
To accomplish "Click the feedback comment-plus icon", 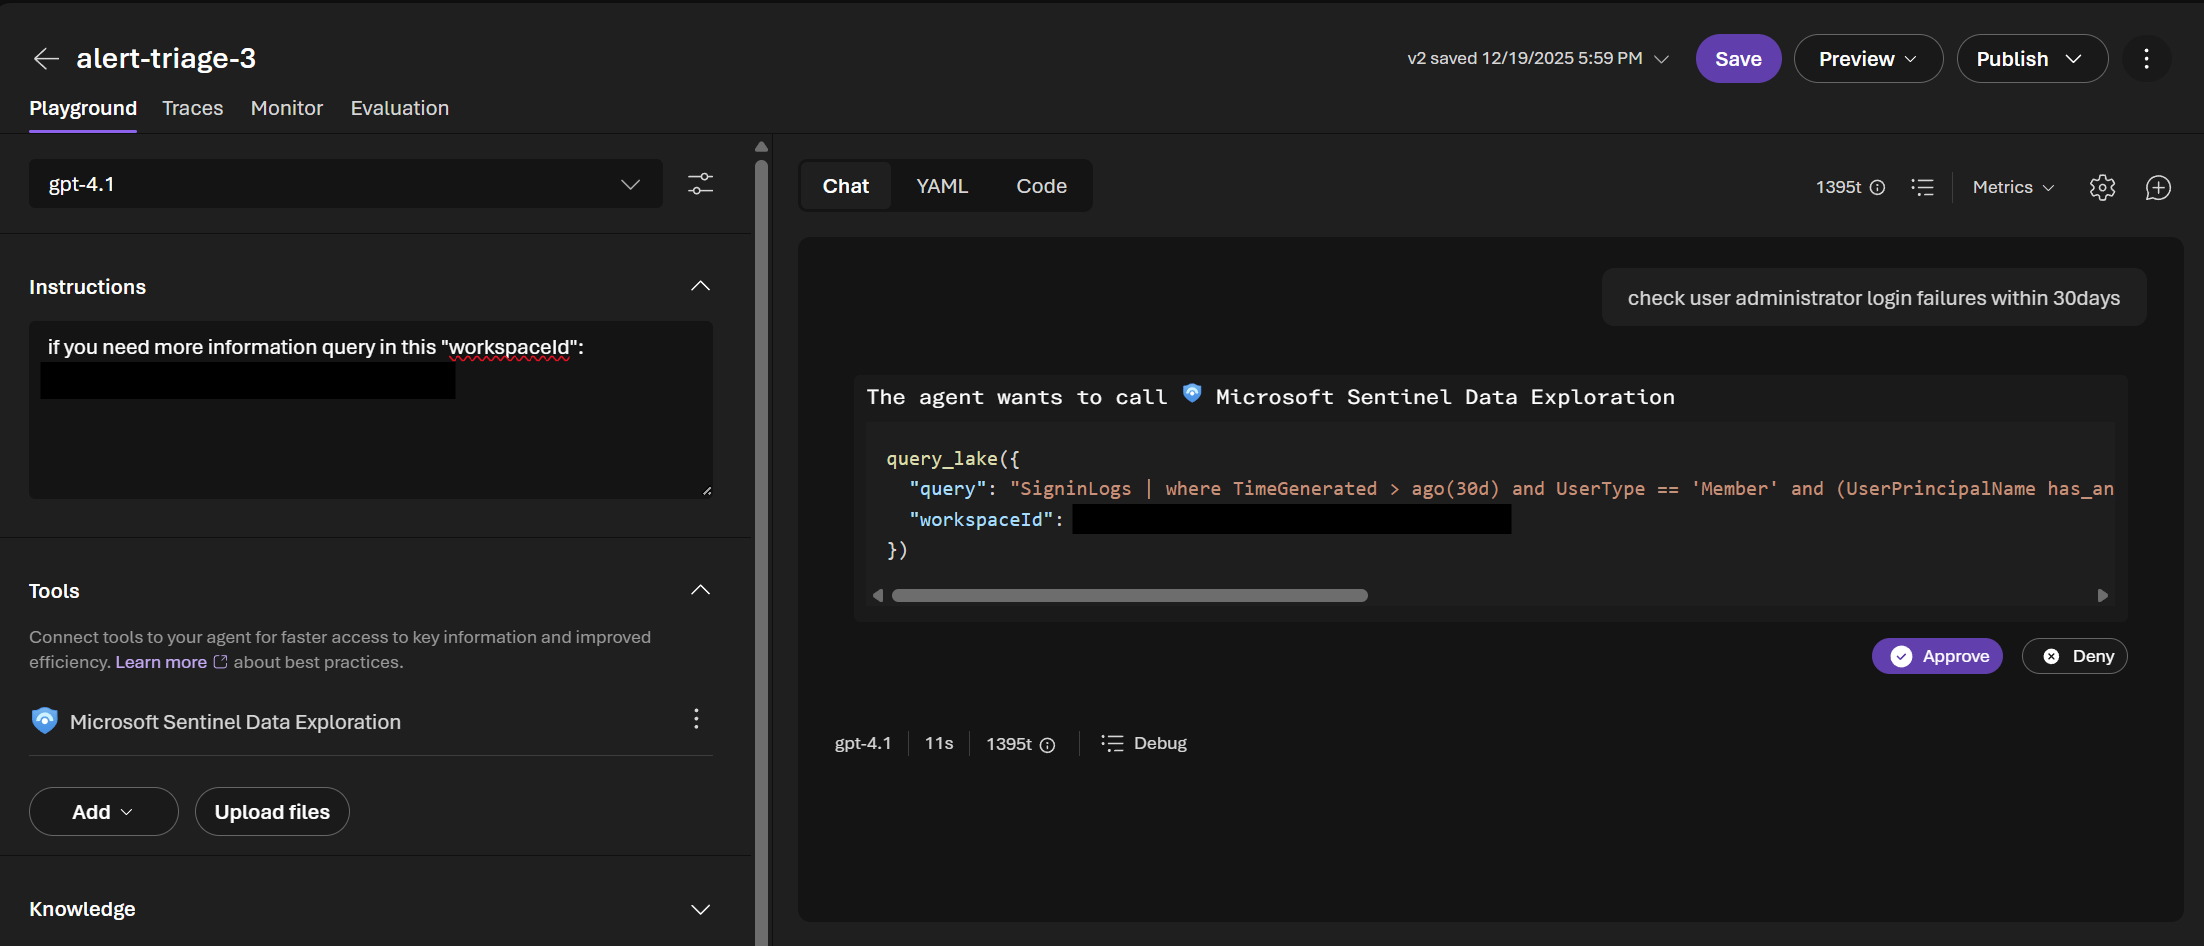I will 2158,188.
